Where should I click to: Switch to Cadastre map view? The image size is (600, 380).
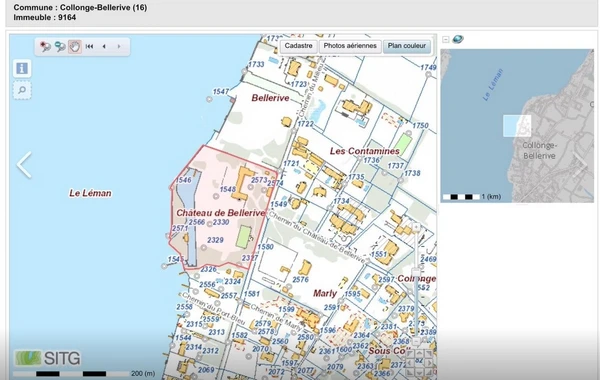298,46
